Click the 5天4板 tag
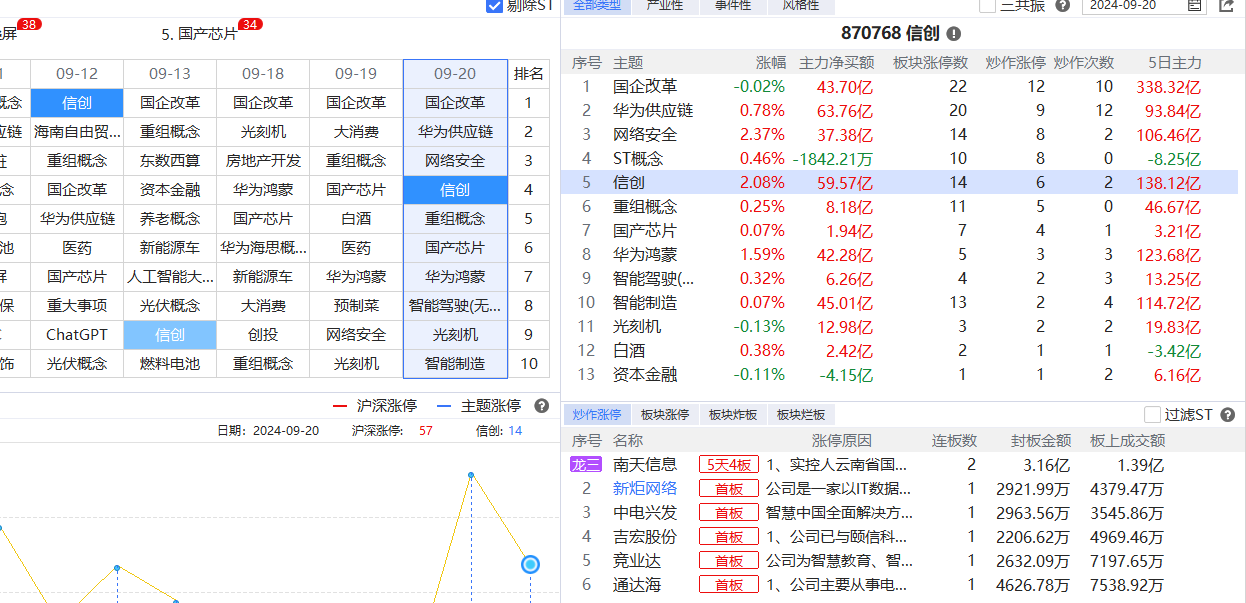The width and height of the screenshot is (1246, 603). coord(729,464)
